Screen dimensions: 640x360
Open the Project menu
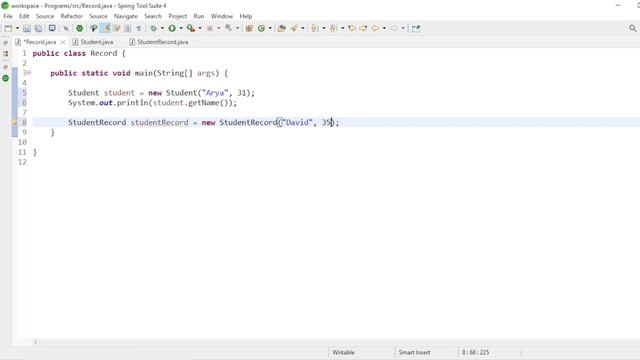178,16
